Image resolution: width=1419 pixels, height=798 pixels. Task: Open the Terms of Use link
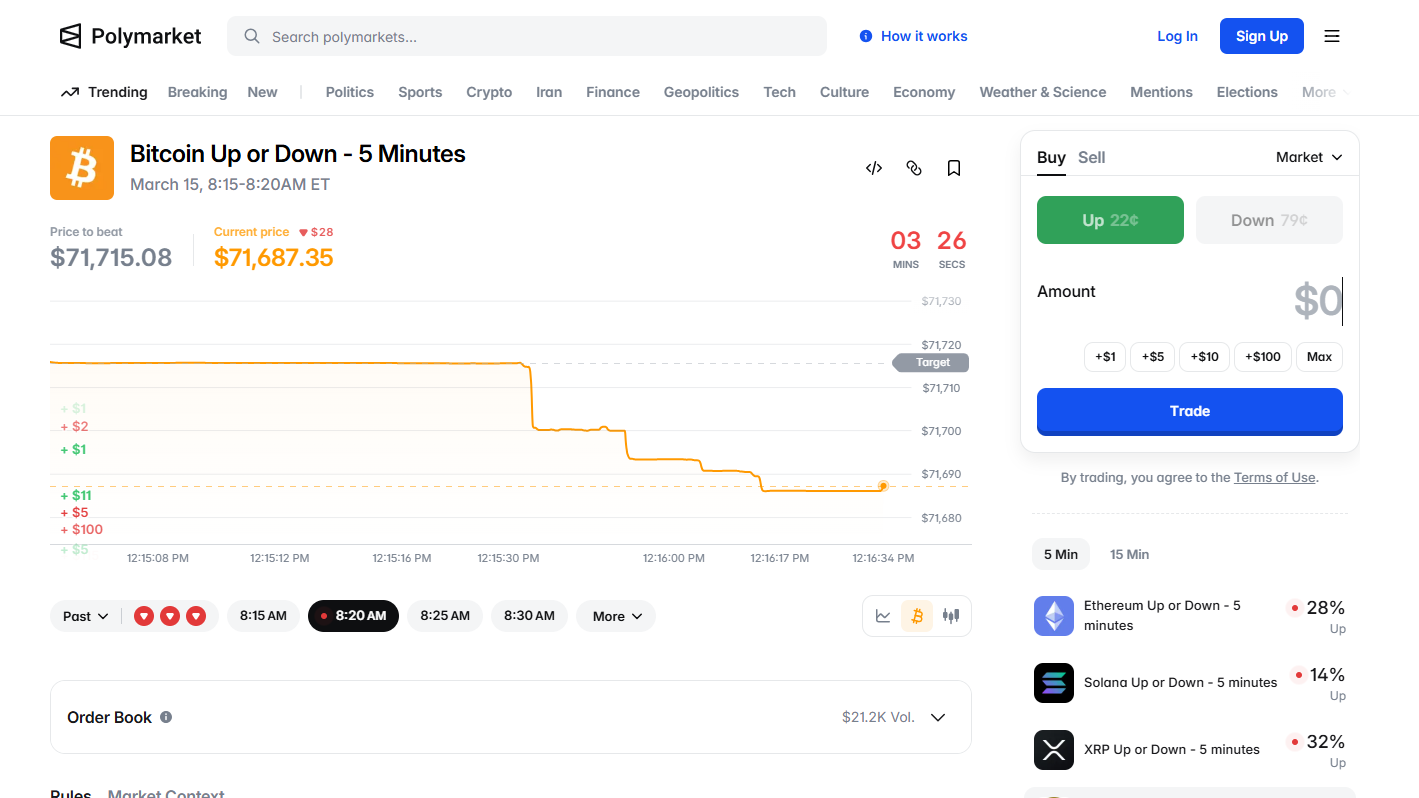1274,477
